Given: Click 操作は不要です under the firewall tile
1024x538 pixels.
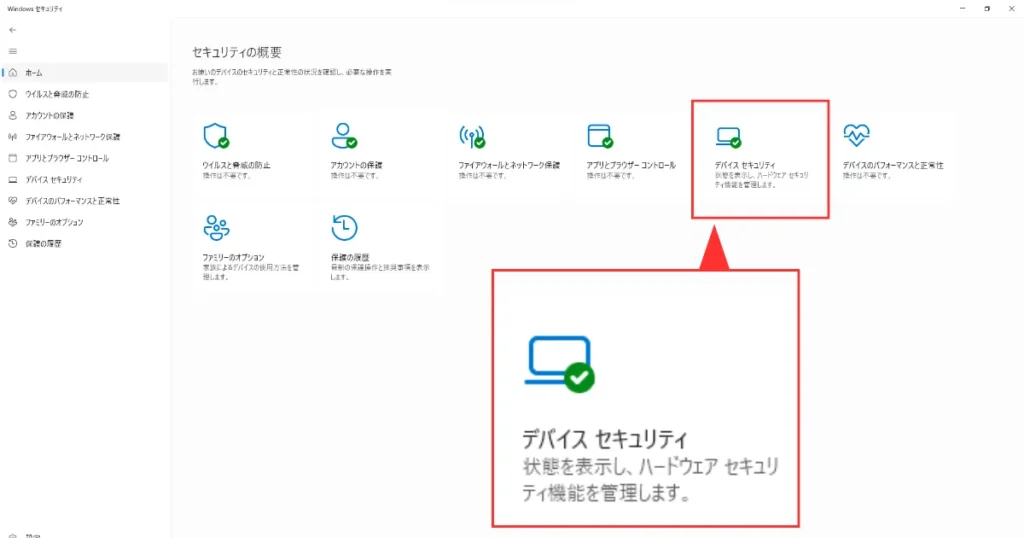Looking at the screenshot, I should click(x=483, y=176).
